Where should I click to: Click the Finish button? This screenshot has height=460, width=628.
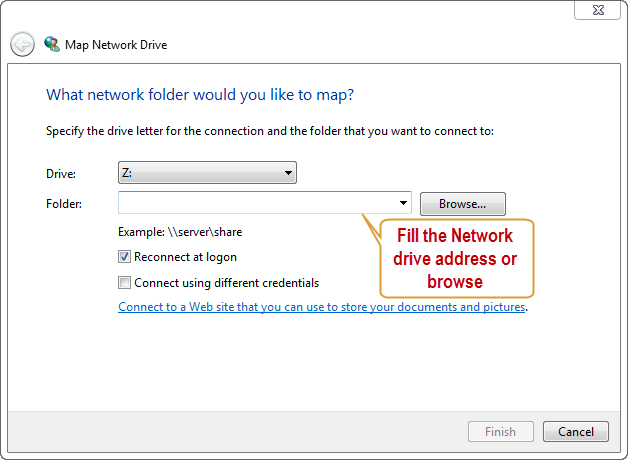[501, 432]
